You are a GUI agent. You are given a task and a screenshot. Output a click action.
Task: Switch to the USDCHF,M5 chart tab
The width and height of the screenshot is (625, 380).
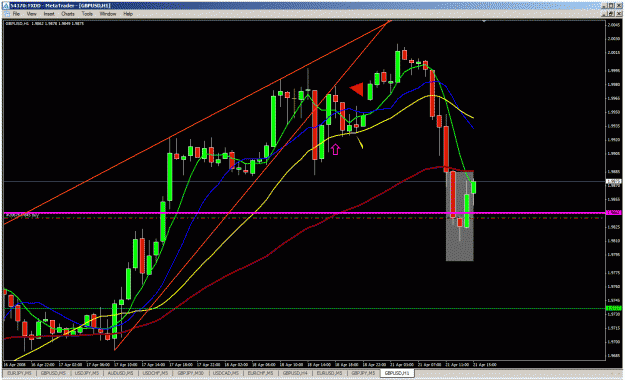pyautogui.click(x=155, y=373)
